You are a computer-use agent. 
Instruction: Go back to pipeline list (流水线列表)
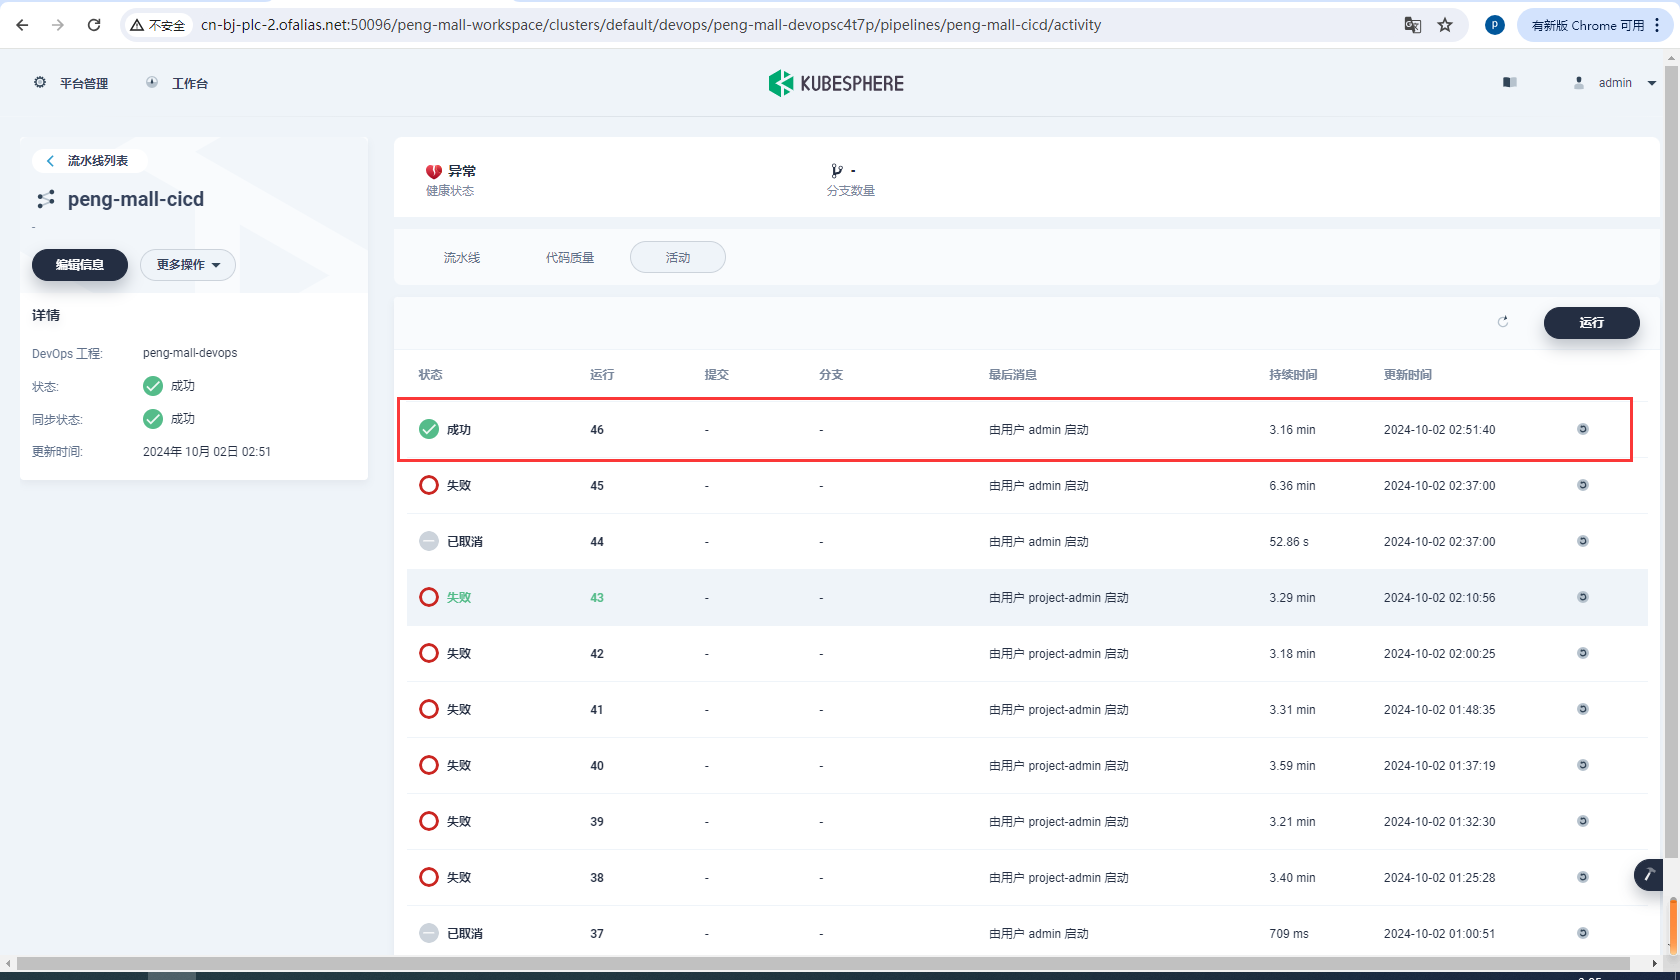tap(88, 160)
